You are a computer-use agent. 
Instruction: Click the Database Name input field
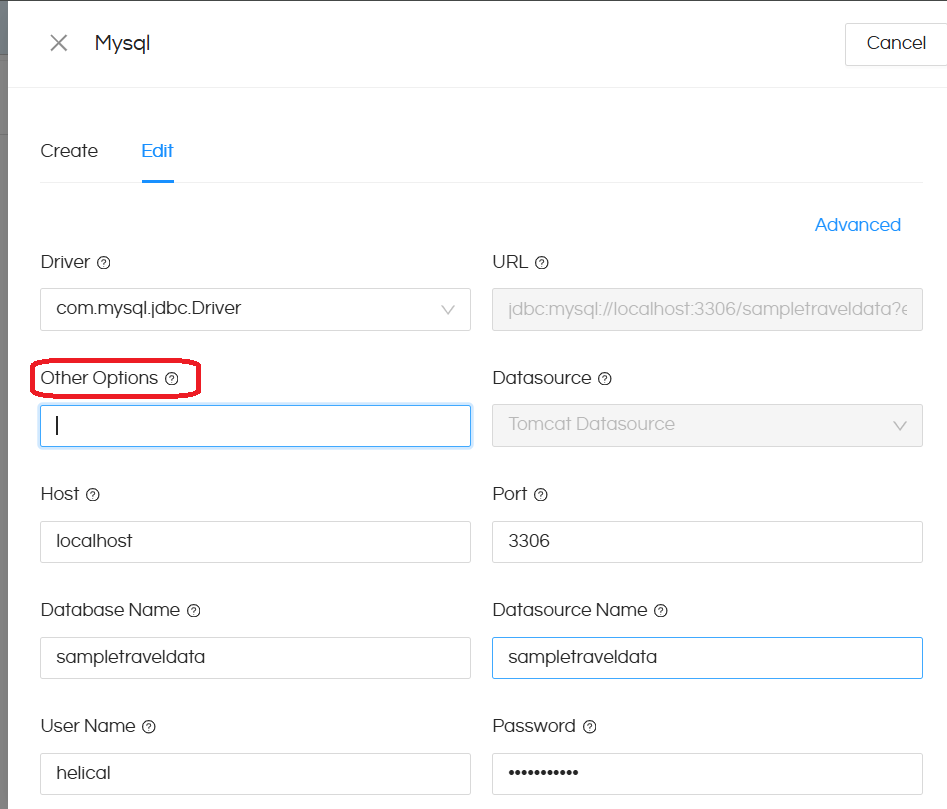(255, 657)
